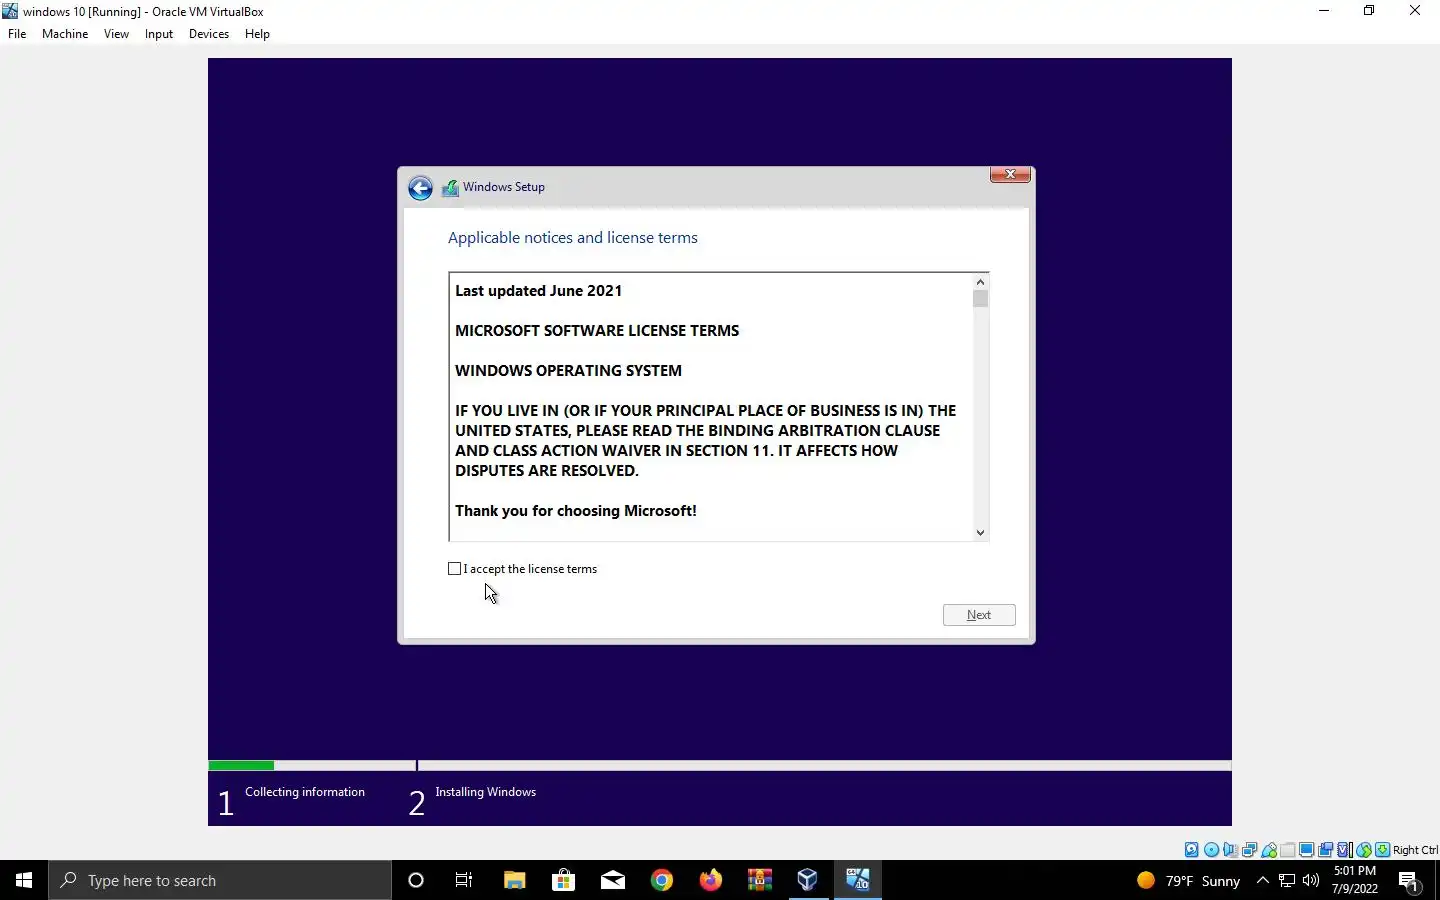Open File Explorer from the taskbar
This screenshot has width=1440, height=900.
(514, 880)
